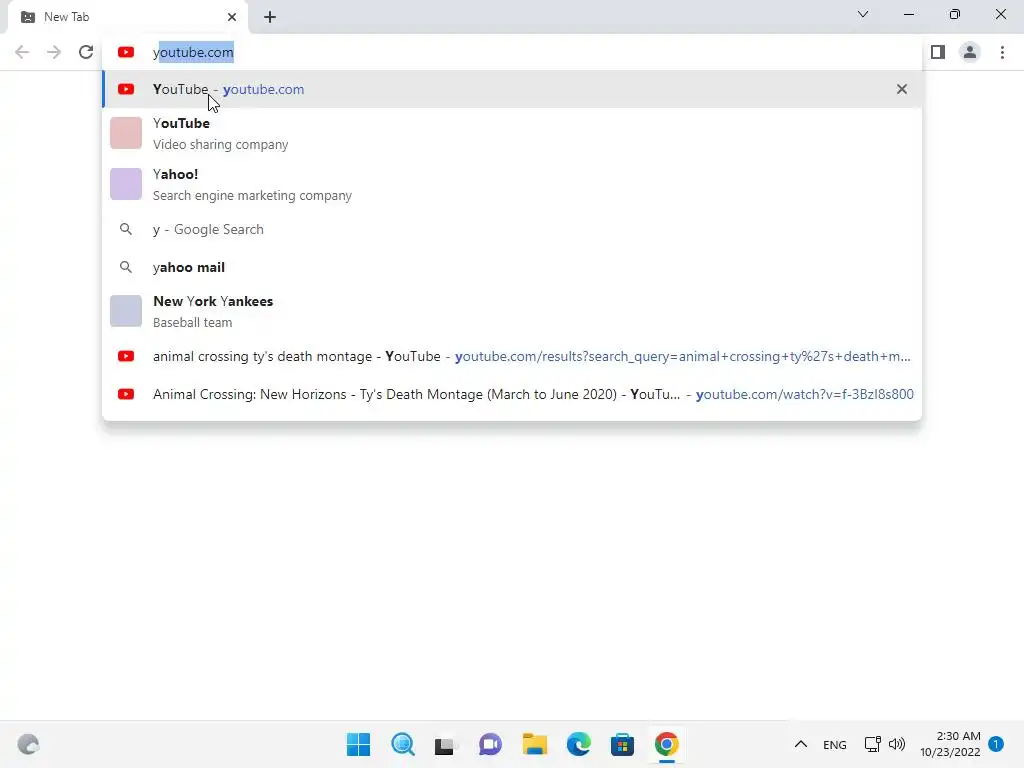
Task: Open Animal Crossing: New Horizons video suggestion
Action: click(512, 394)
